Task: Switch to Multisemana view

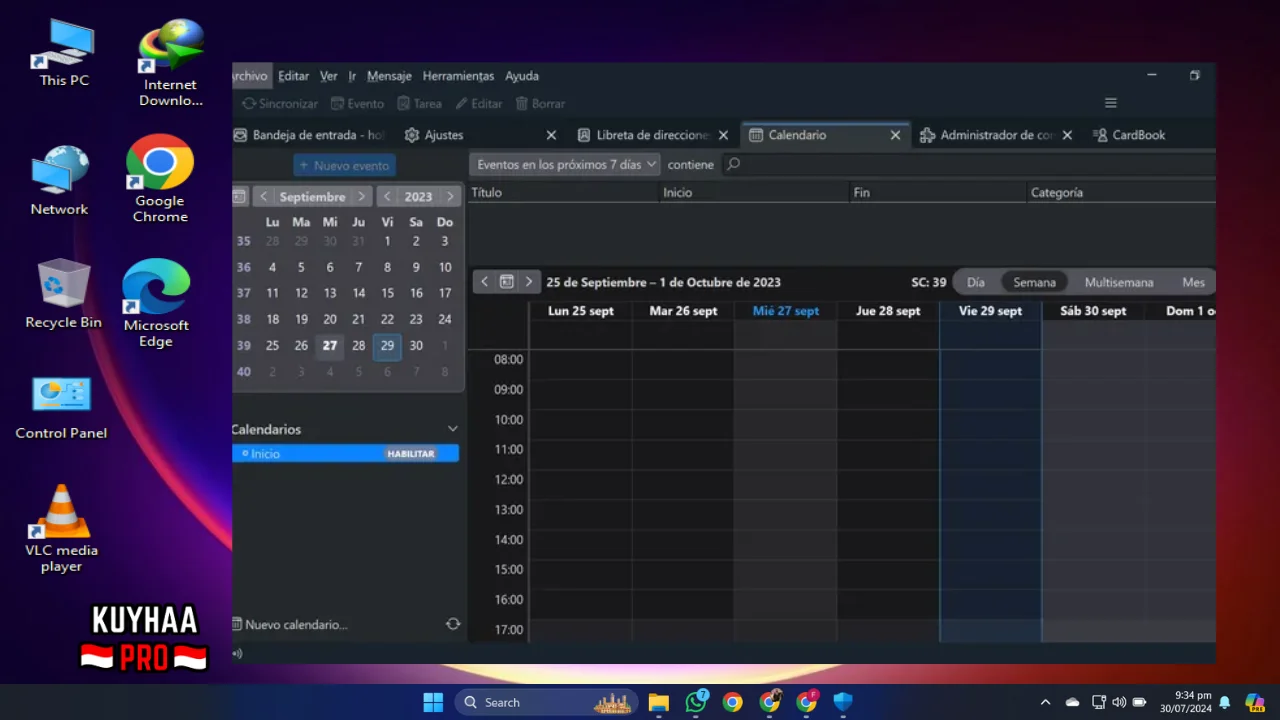Action: [1119, 282]
